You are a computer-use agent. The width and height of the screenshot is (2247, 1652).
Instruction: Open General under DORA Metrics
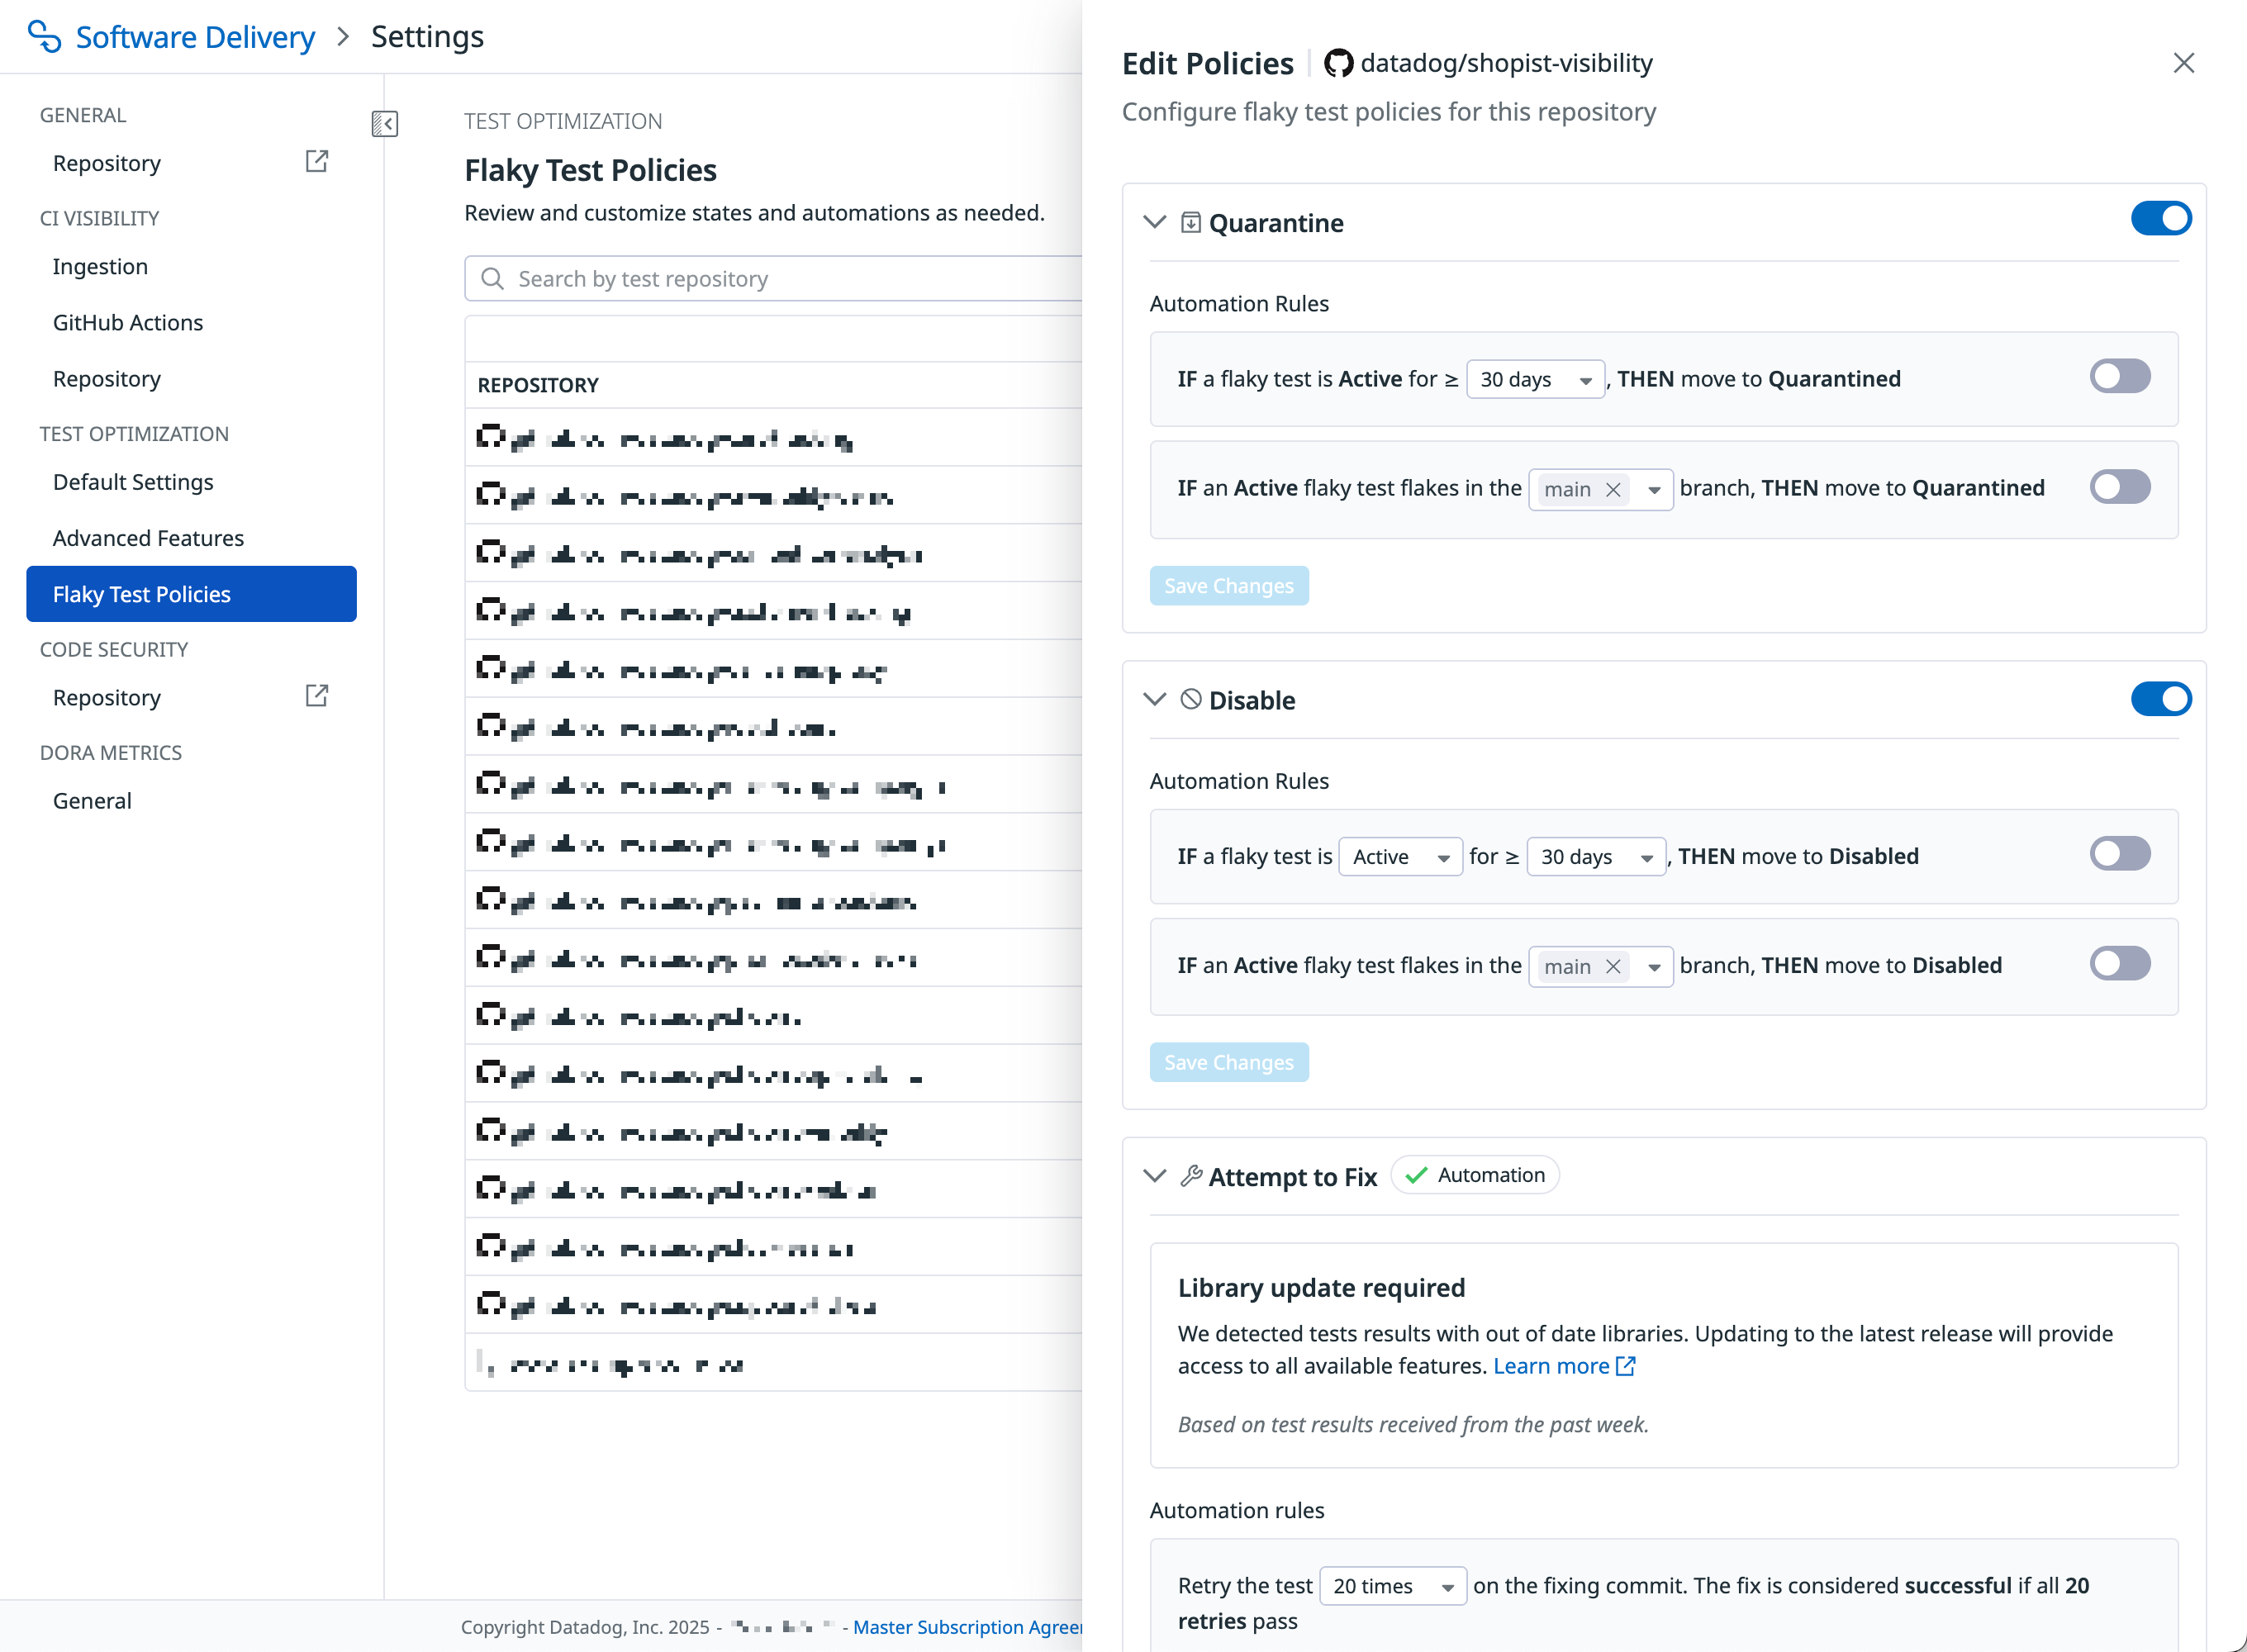click(x=92, y=800)
